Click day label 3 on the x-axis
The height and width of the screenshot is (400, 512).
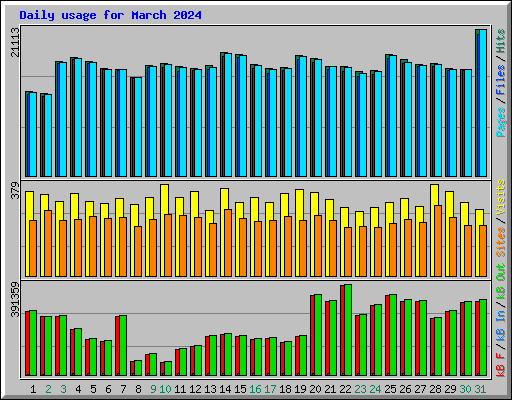[63, 389]
